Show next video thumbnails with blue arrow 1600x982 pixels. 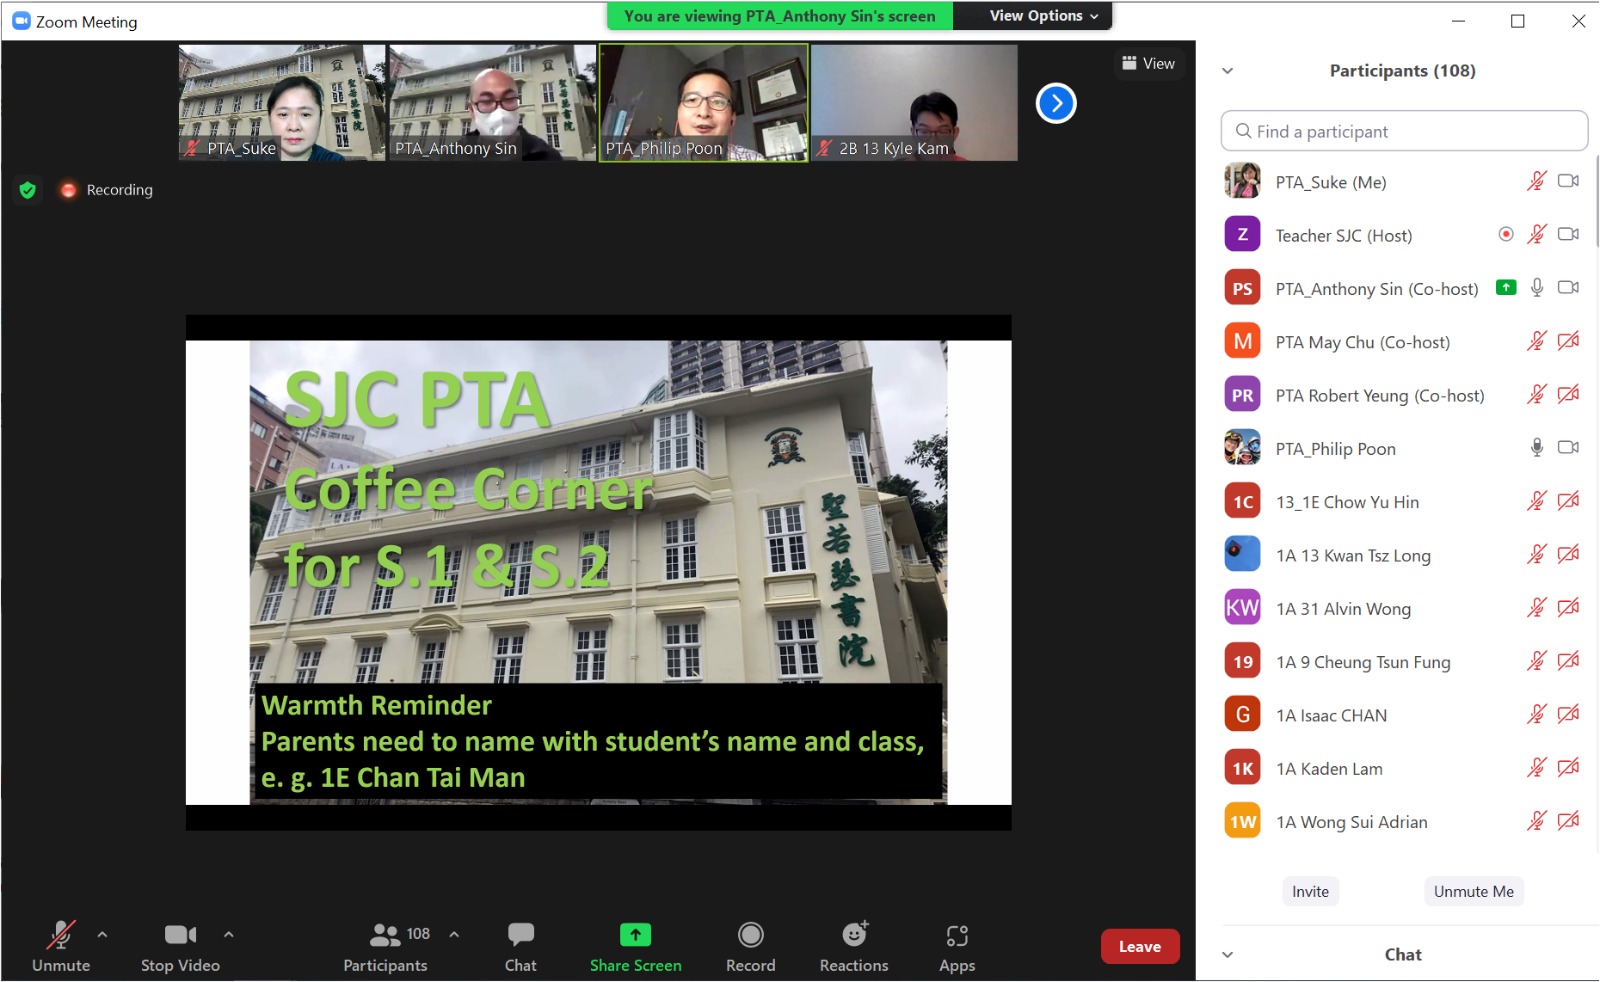1056,103
